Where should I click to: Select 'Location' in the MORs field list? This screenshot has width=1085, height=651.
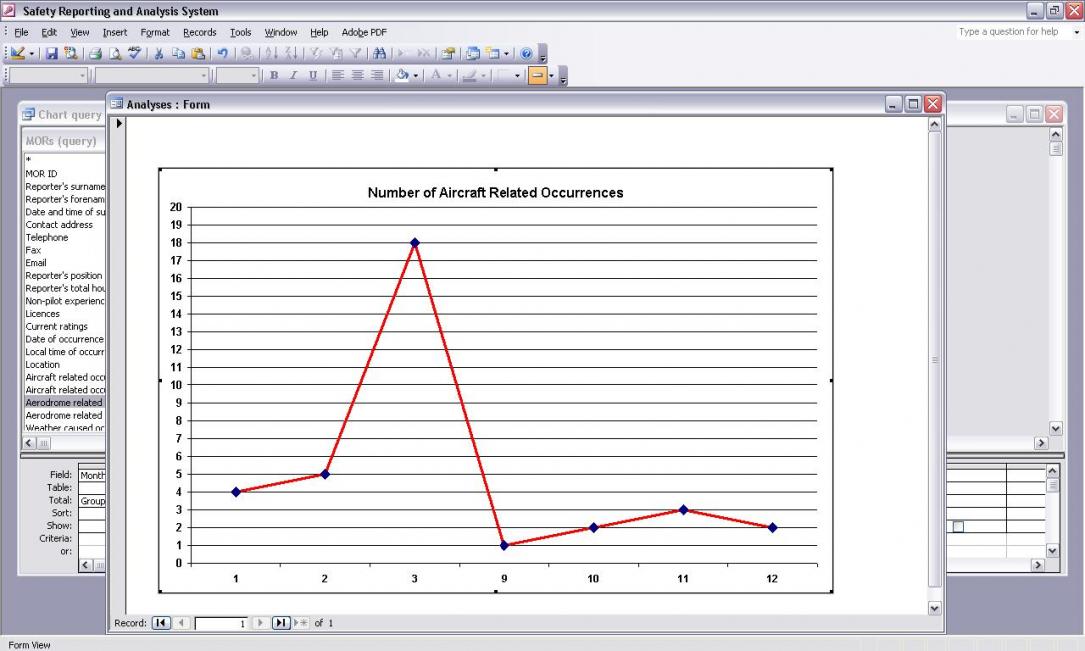click(43, 365)
